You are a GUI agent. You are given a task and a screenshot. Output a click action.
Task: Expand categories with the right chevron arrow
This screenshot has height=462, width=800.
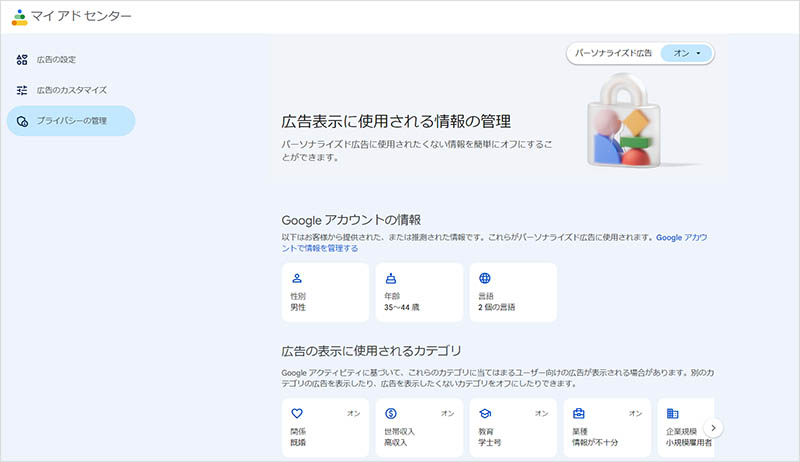click(x=714, y=427)
